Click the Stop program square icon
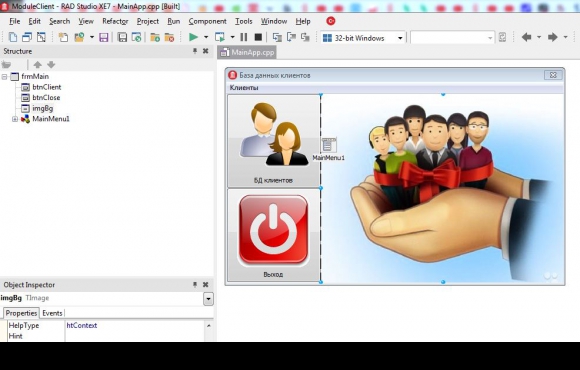 (258, 37)
